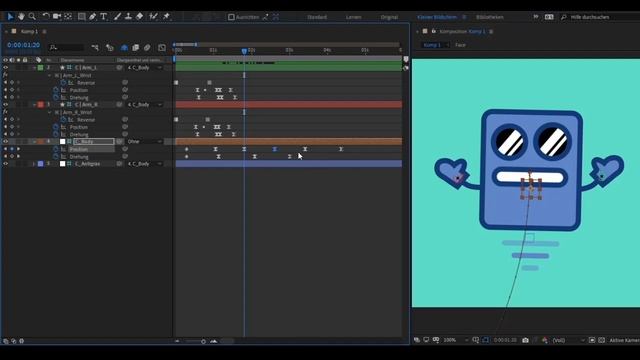The image size is (640, 360).
Task: Click the red label color of C | Arm_R
Action: pos(40,105)
